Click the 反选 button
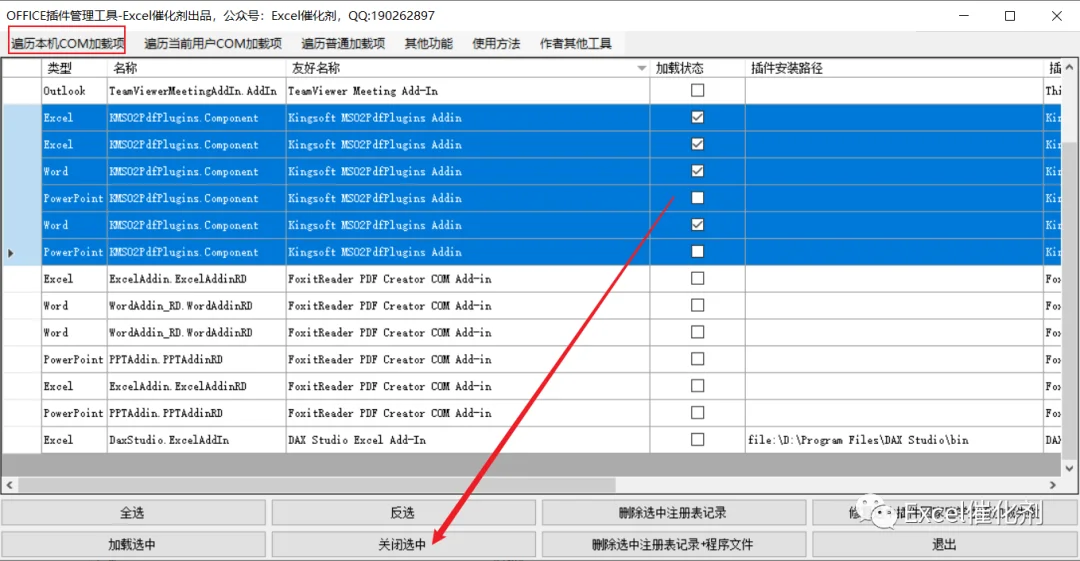Image resolution: width=1080 pixels, height=561 pixels. tap(403, 513)
